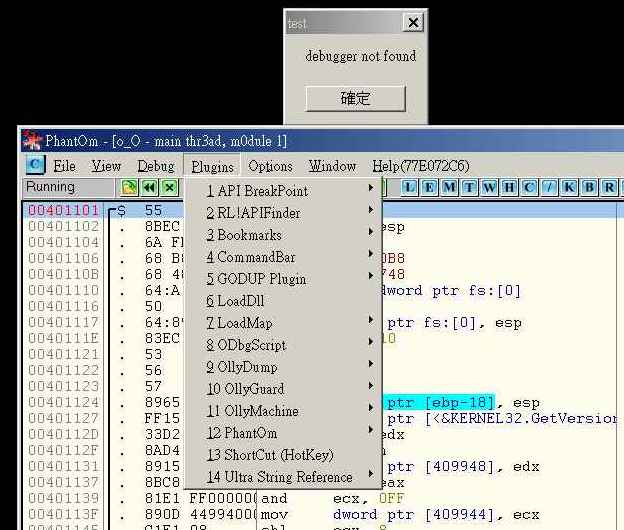Close the debugger not found dialog
This screenshot has height=530, width=624.
413,22
